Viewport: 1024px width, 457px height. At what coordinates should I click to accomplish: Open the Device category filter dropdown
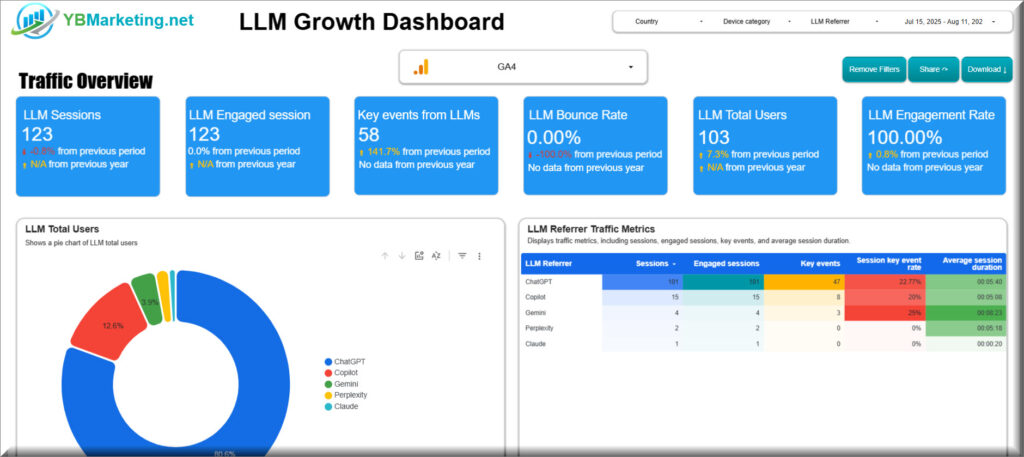(x=757, y=22)
